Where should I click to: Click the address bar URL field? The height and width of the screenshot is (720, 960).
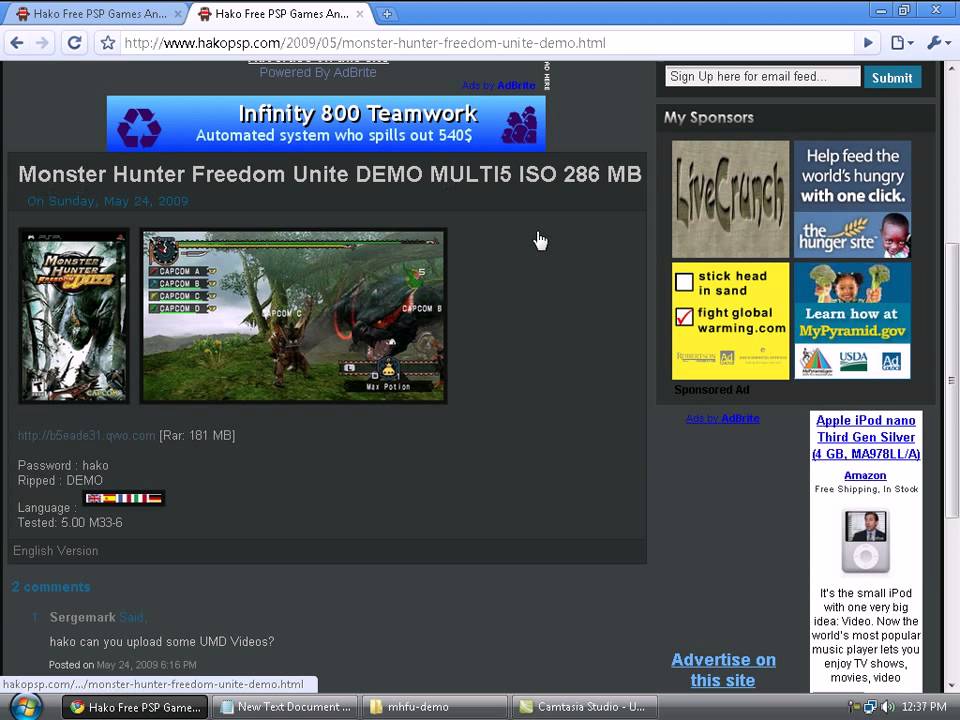coord(487,43)
